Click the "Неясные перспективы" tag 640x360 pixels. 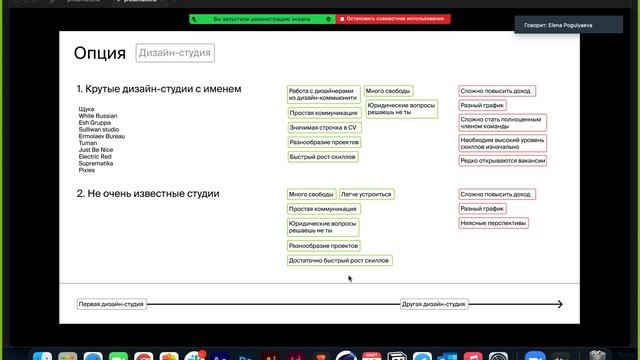493,223
